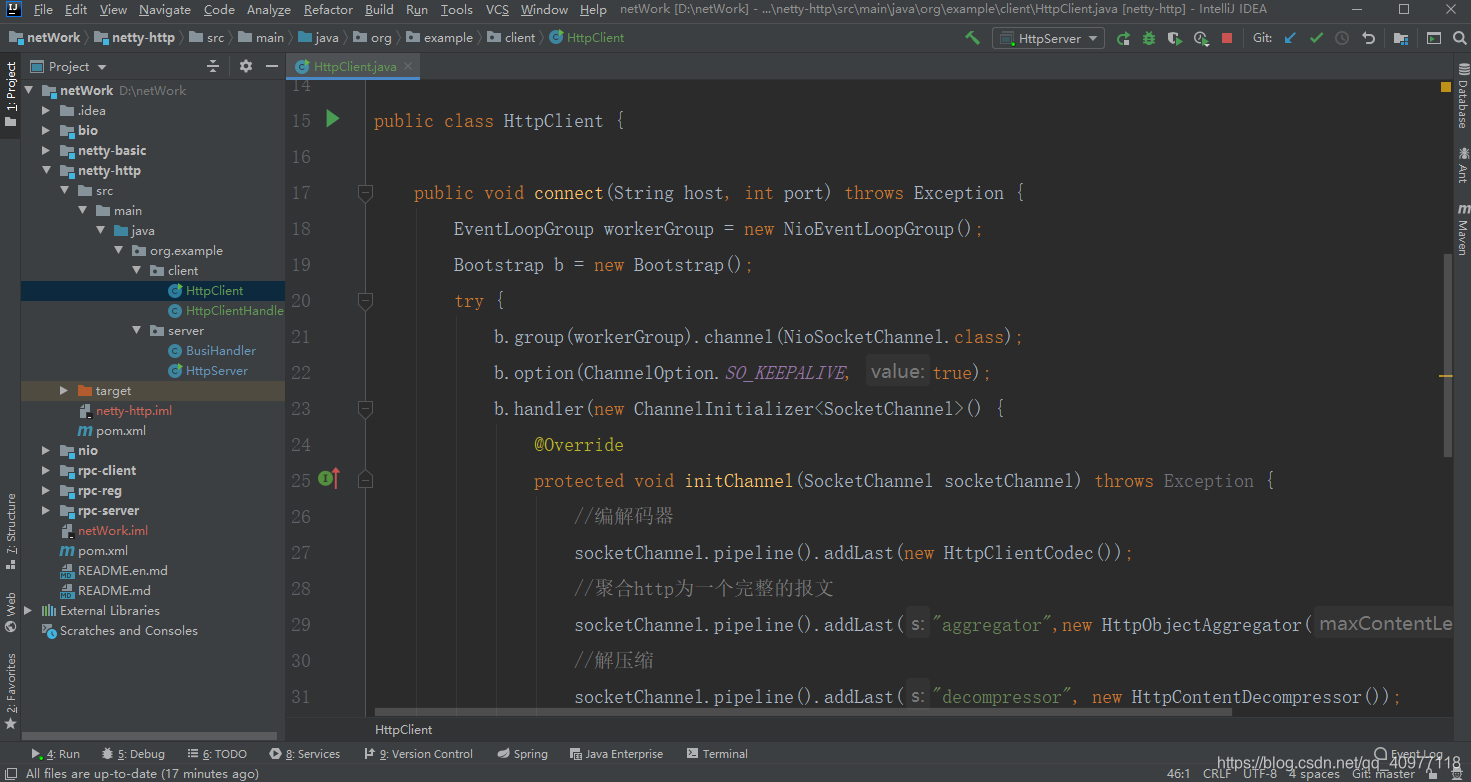Open the 9: Version Control tool window
Screen dimensions: 1471x782
click(418, 754)
